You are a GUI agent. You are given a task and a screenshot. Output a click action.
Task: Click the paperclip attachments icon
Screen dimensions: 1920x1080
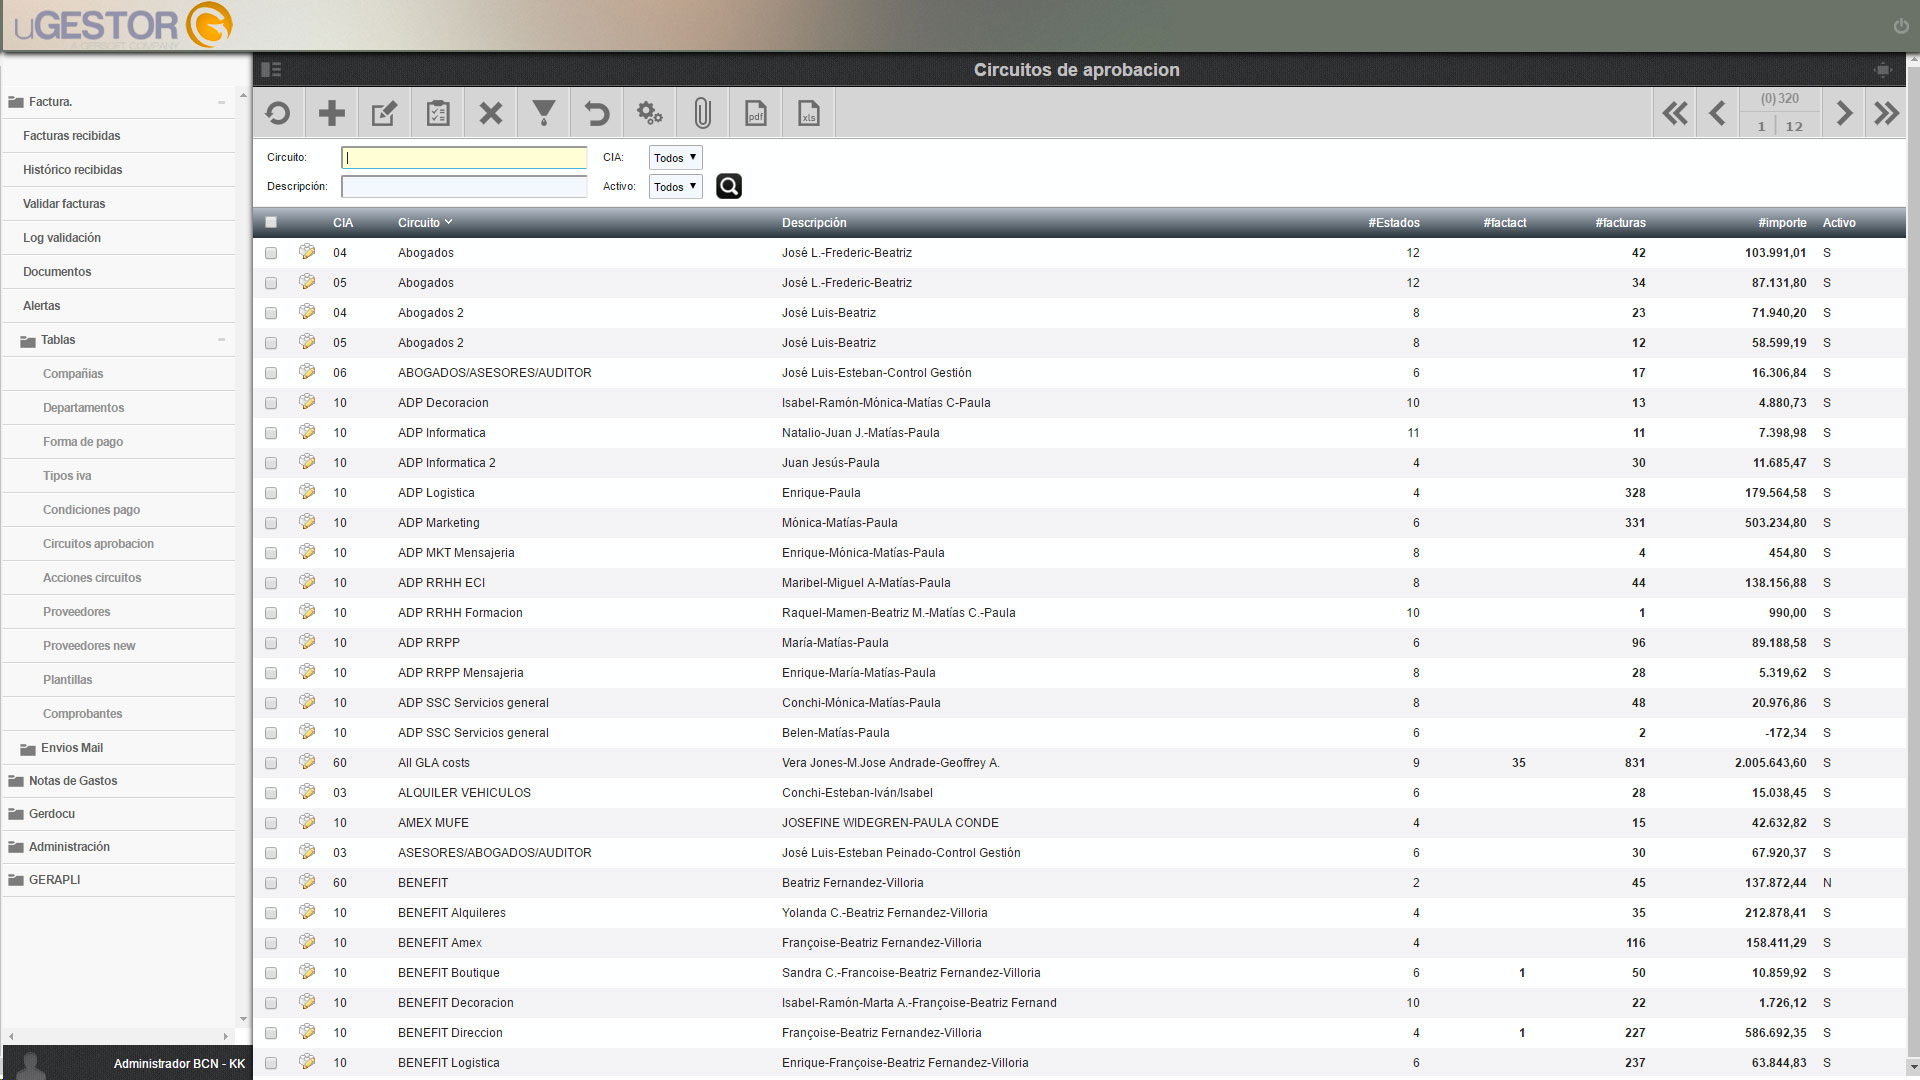pyautogui.click(x=702, y=113)
